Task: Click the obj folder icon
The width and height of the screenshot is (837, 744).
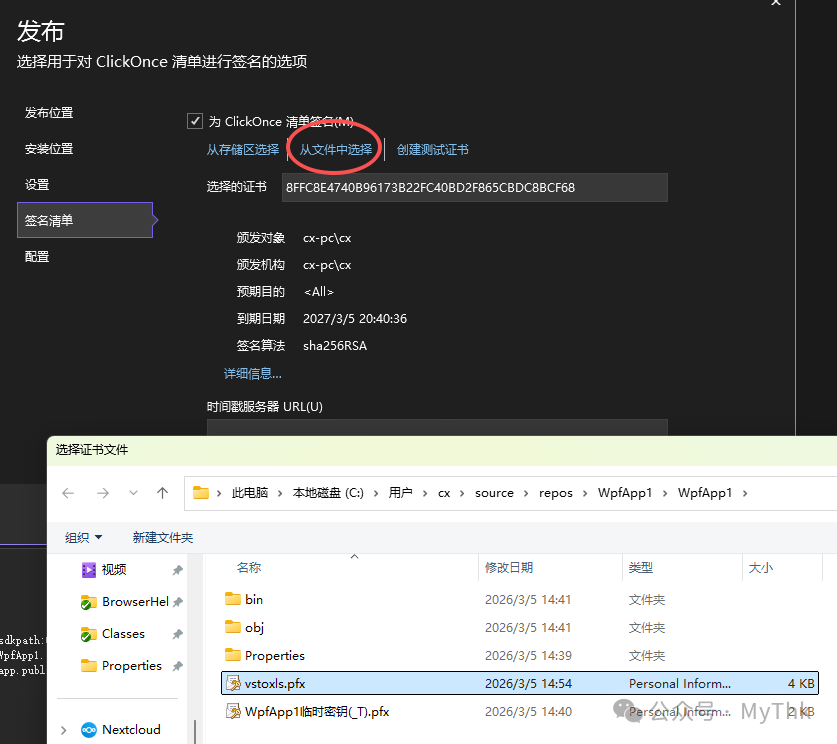Action: click(x=233, y=627)
